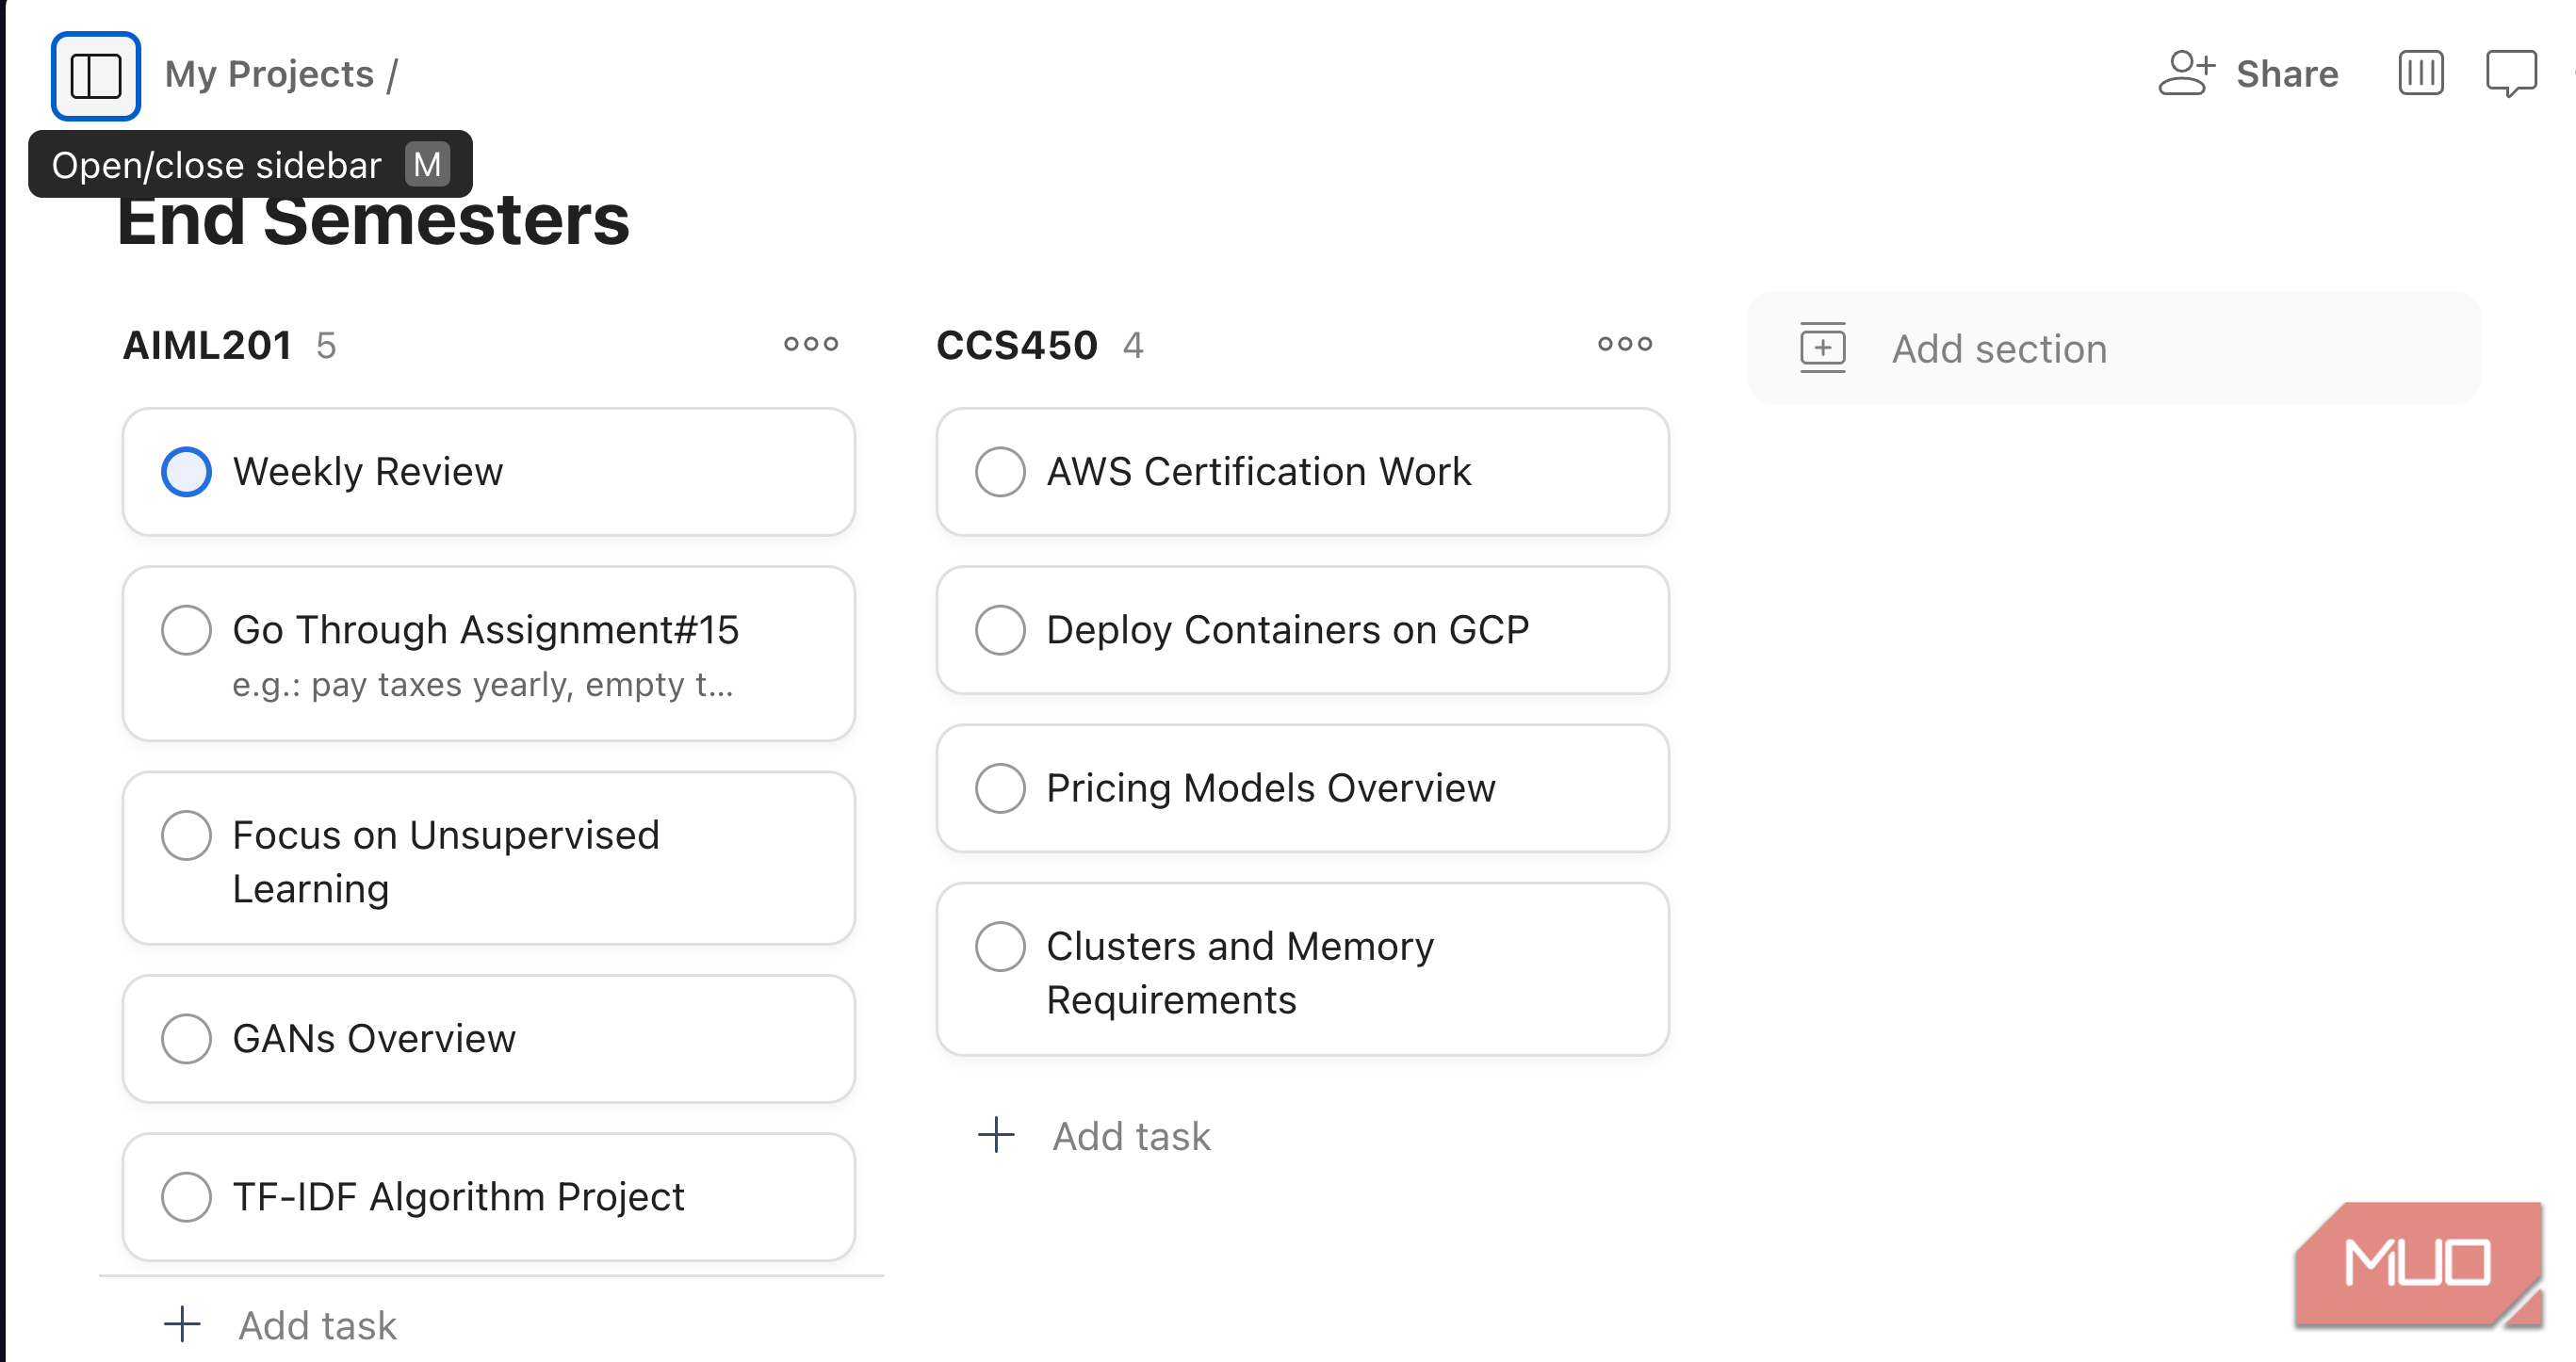Toggle the open/close sidebar icon

point(95,76)
